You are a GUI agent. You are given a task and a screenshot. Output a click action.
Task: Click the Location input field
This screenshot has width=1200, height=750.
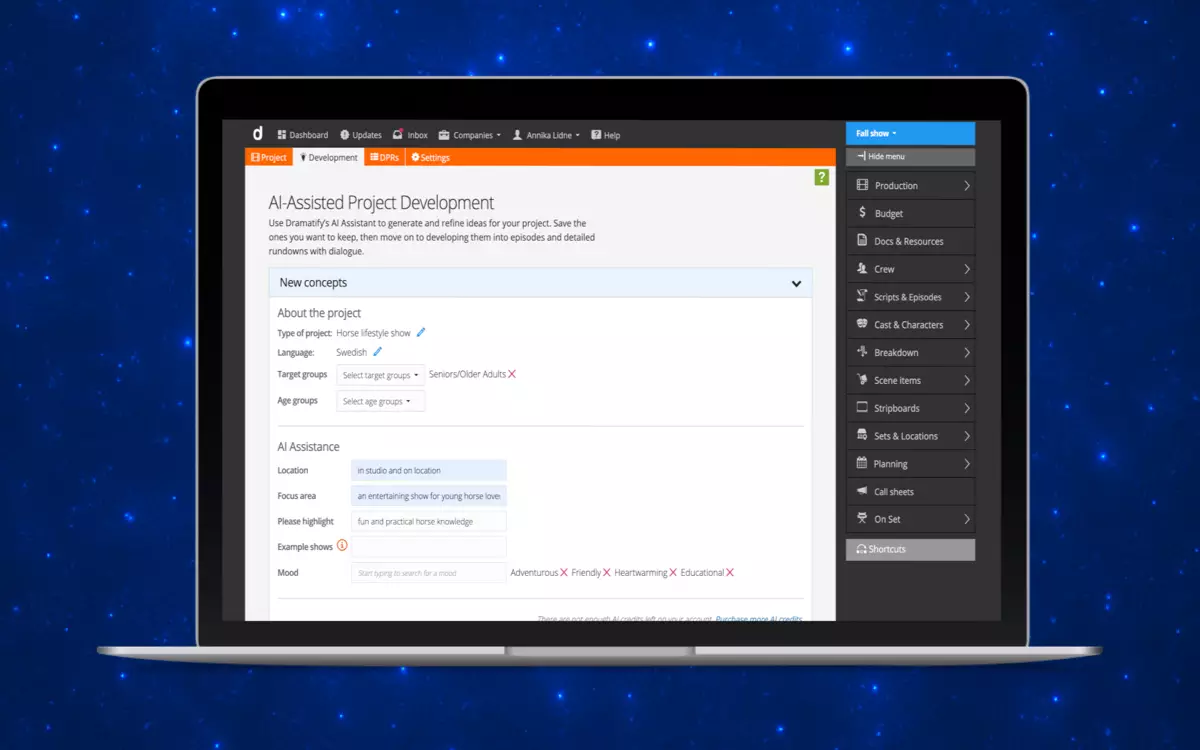(429, 470)
